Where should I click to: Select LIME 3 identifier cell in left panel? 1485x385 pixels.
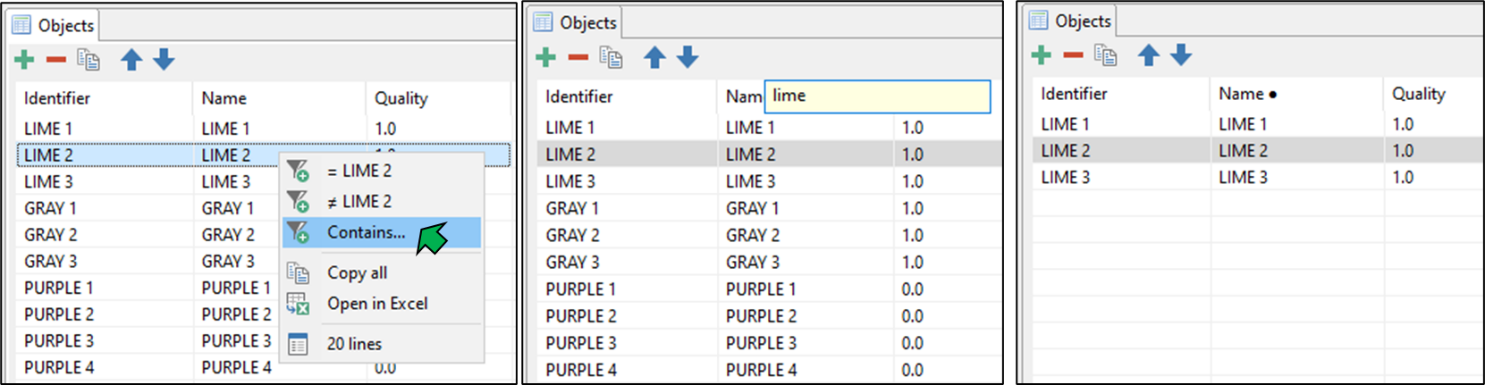[104, 182]
